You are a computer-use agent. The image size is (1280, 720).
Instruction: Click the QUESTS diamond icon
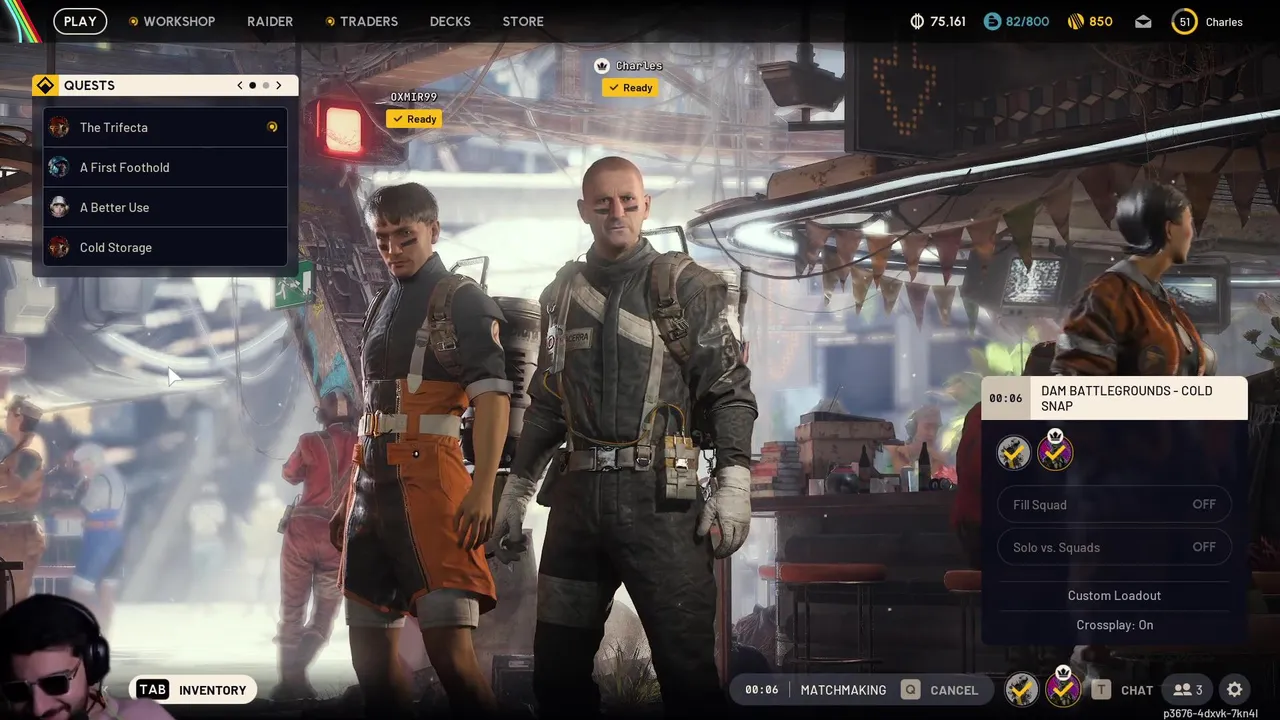(x=45, y=85)
